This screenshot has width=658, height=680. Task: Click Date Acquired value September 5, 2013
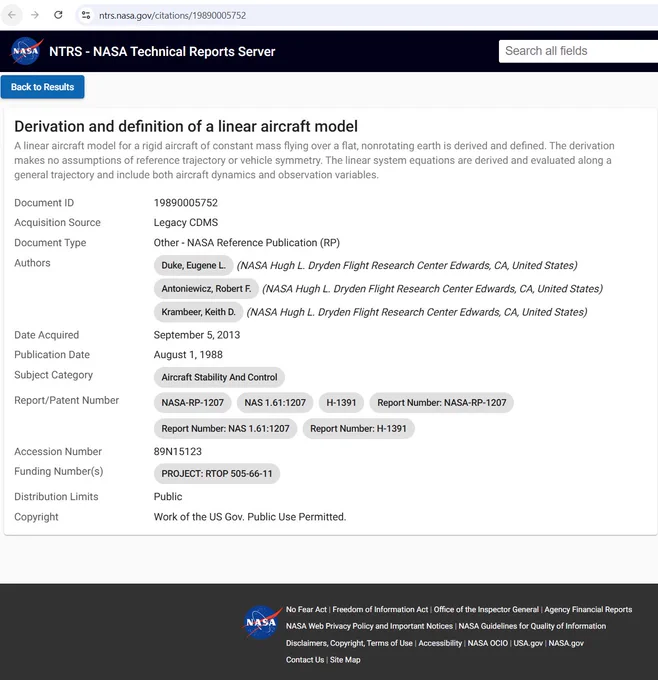(x=196, y=335)
